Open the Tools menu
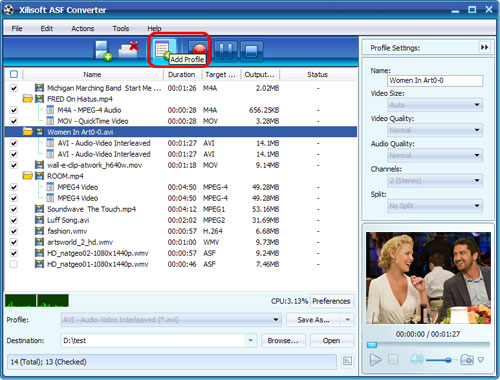Screen dimensions: 500x380 [121, 28]
